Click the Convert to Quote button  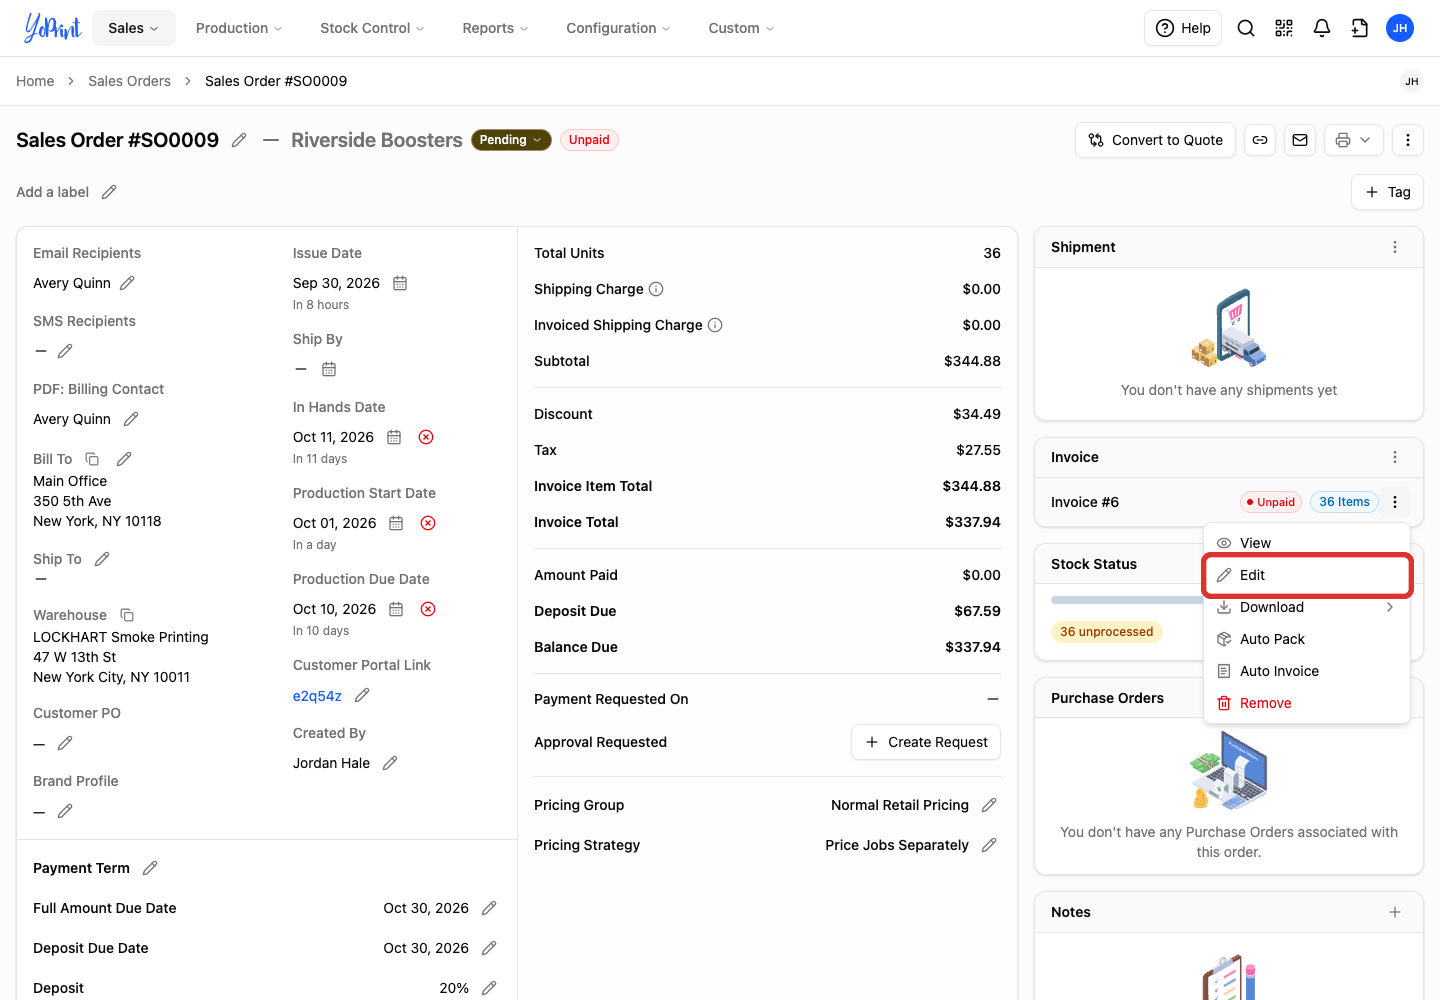coord(1156,140)
